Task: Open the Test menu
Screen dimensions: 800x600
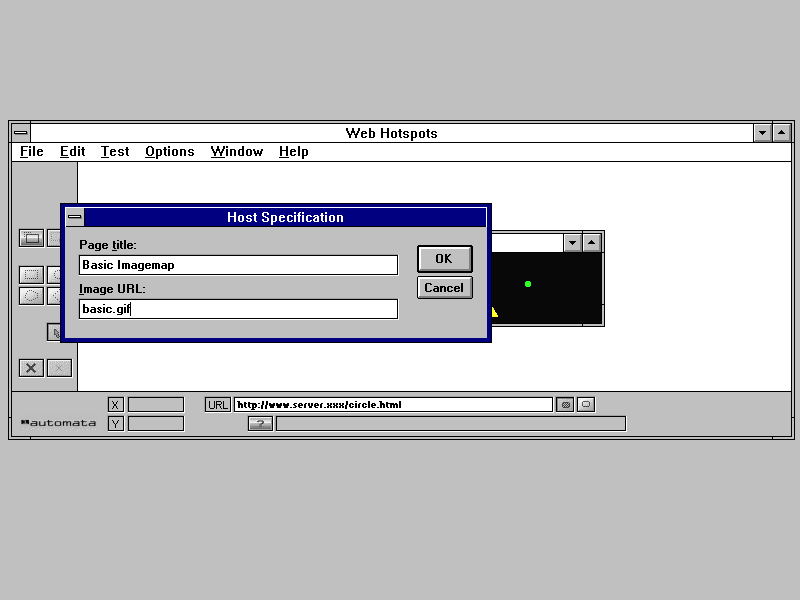Action: click(x=115, y=152)
